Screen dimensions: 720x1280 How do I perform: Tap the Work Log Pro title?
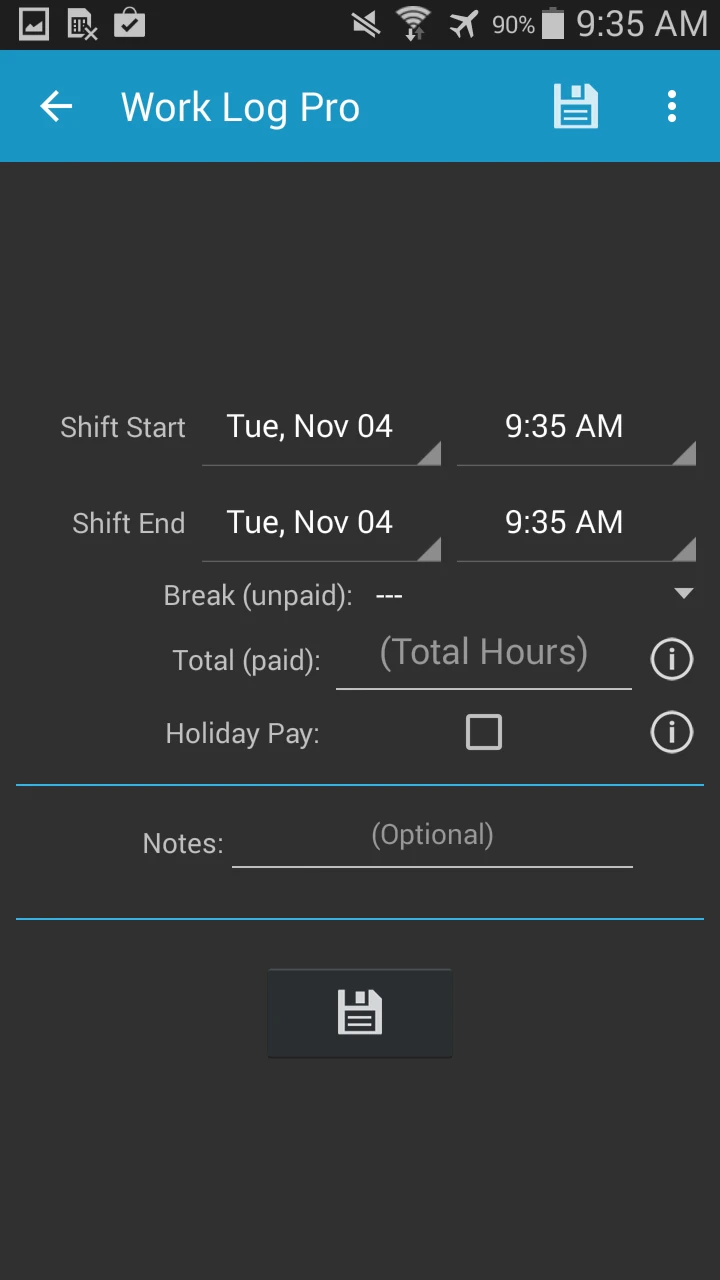click(x=240, y=107)
